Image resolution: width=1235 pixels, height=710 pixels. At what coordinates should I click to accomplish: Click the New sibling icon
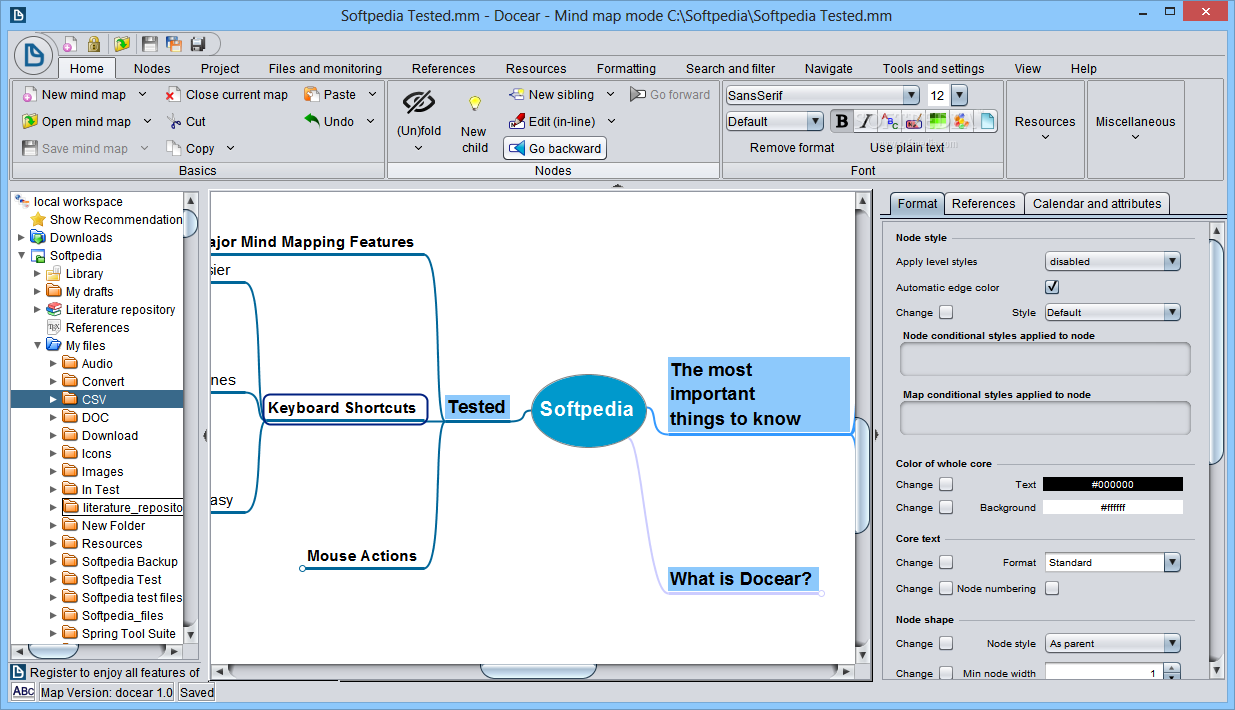click(x=517, y=94)
